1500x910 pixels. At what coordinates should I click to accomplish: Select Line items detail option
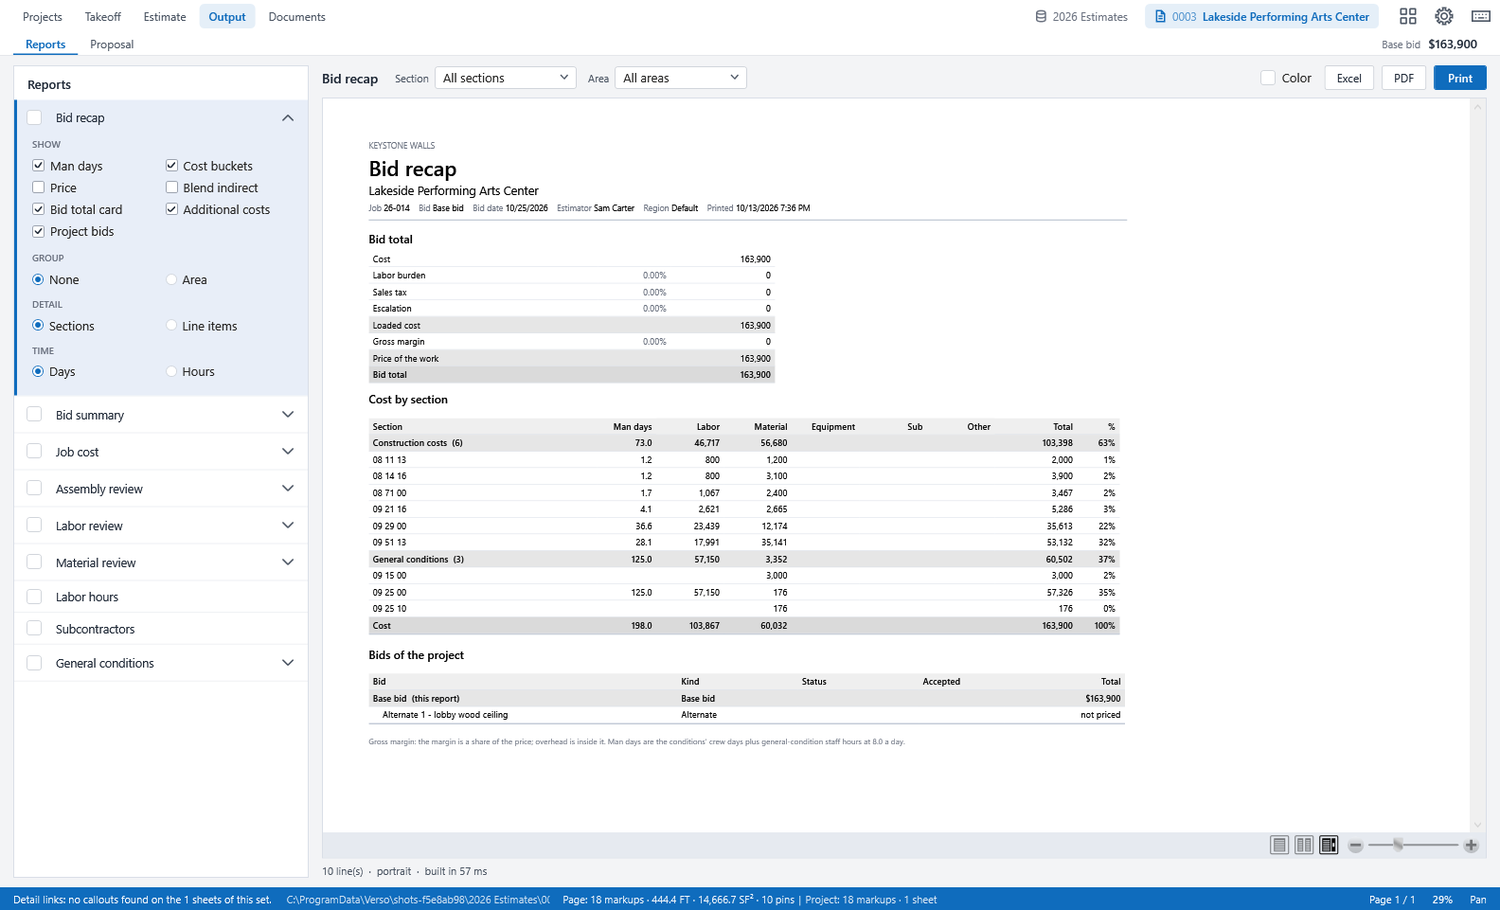pyautogui.click(x=172, y=326)
